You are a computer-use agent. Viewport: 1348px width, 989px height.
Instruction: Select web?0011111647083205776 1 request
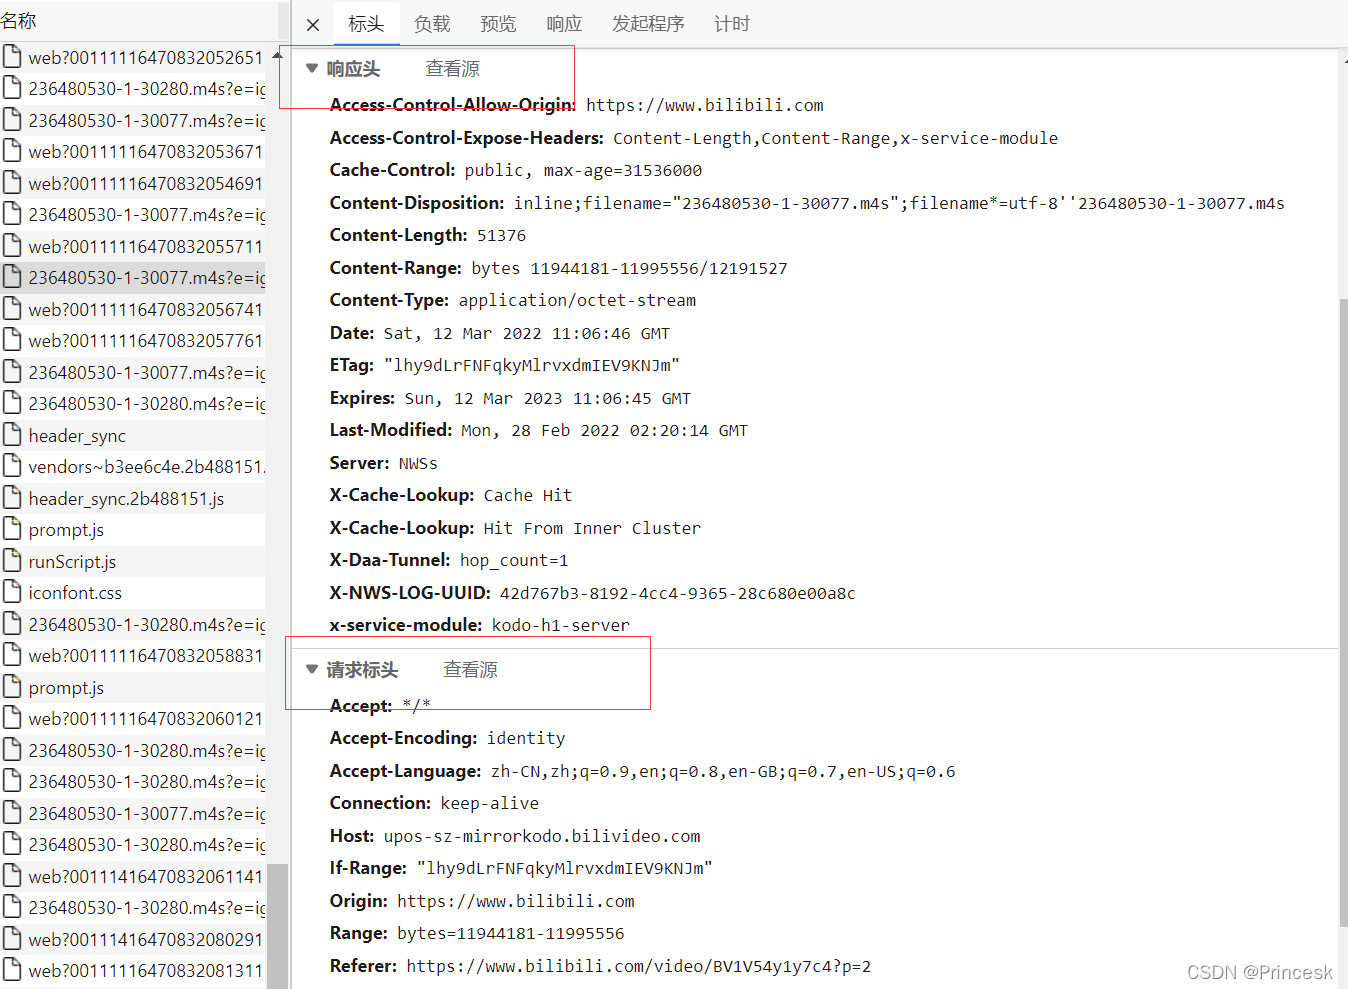pyautogui.click(x=133, y=340)
